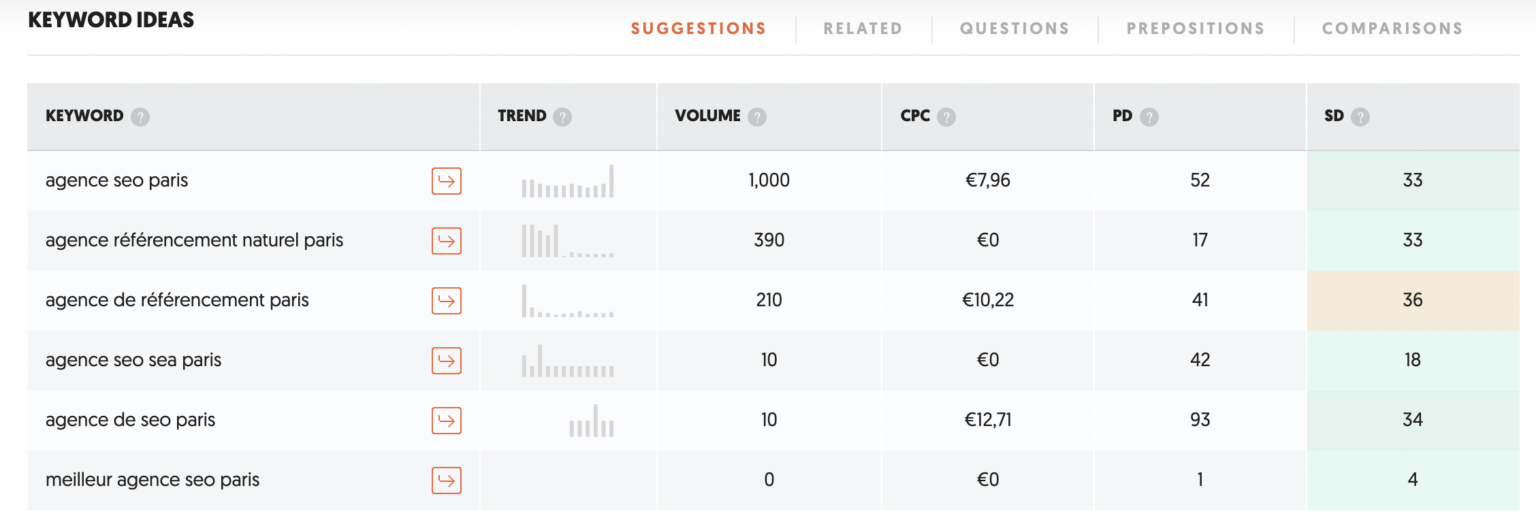Select the orange SD cell showing 36
Screen dimensions: 1536x520
(x=1412, y=300)
